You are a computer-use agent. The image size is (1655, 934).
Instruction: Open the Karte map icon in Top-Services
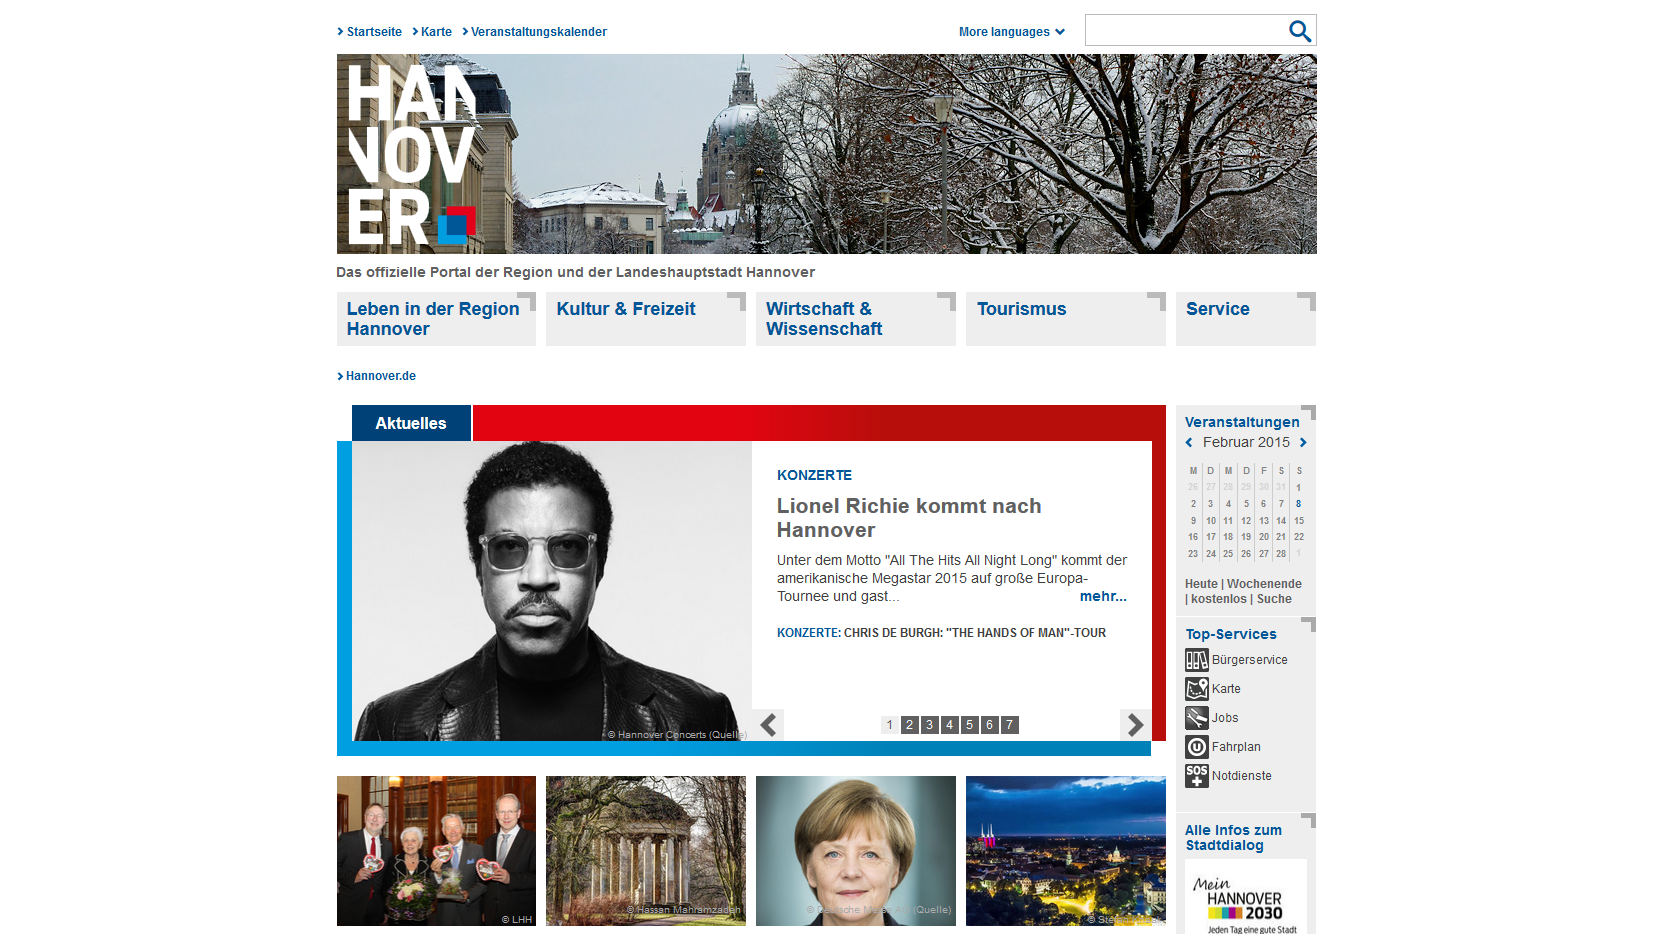click(x=1197, y=689)
